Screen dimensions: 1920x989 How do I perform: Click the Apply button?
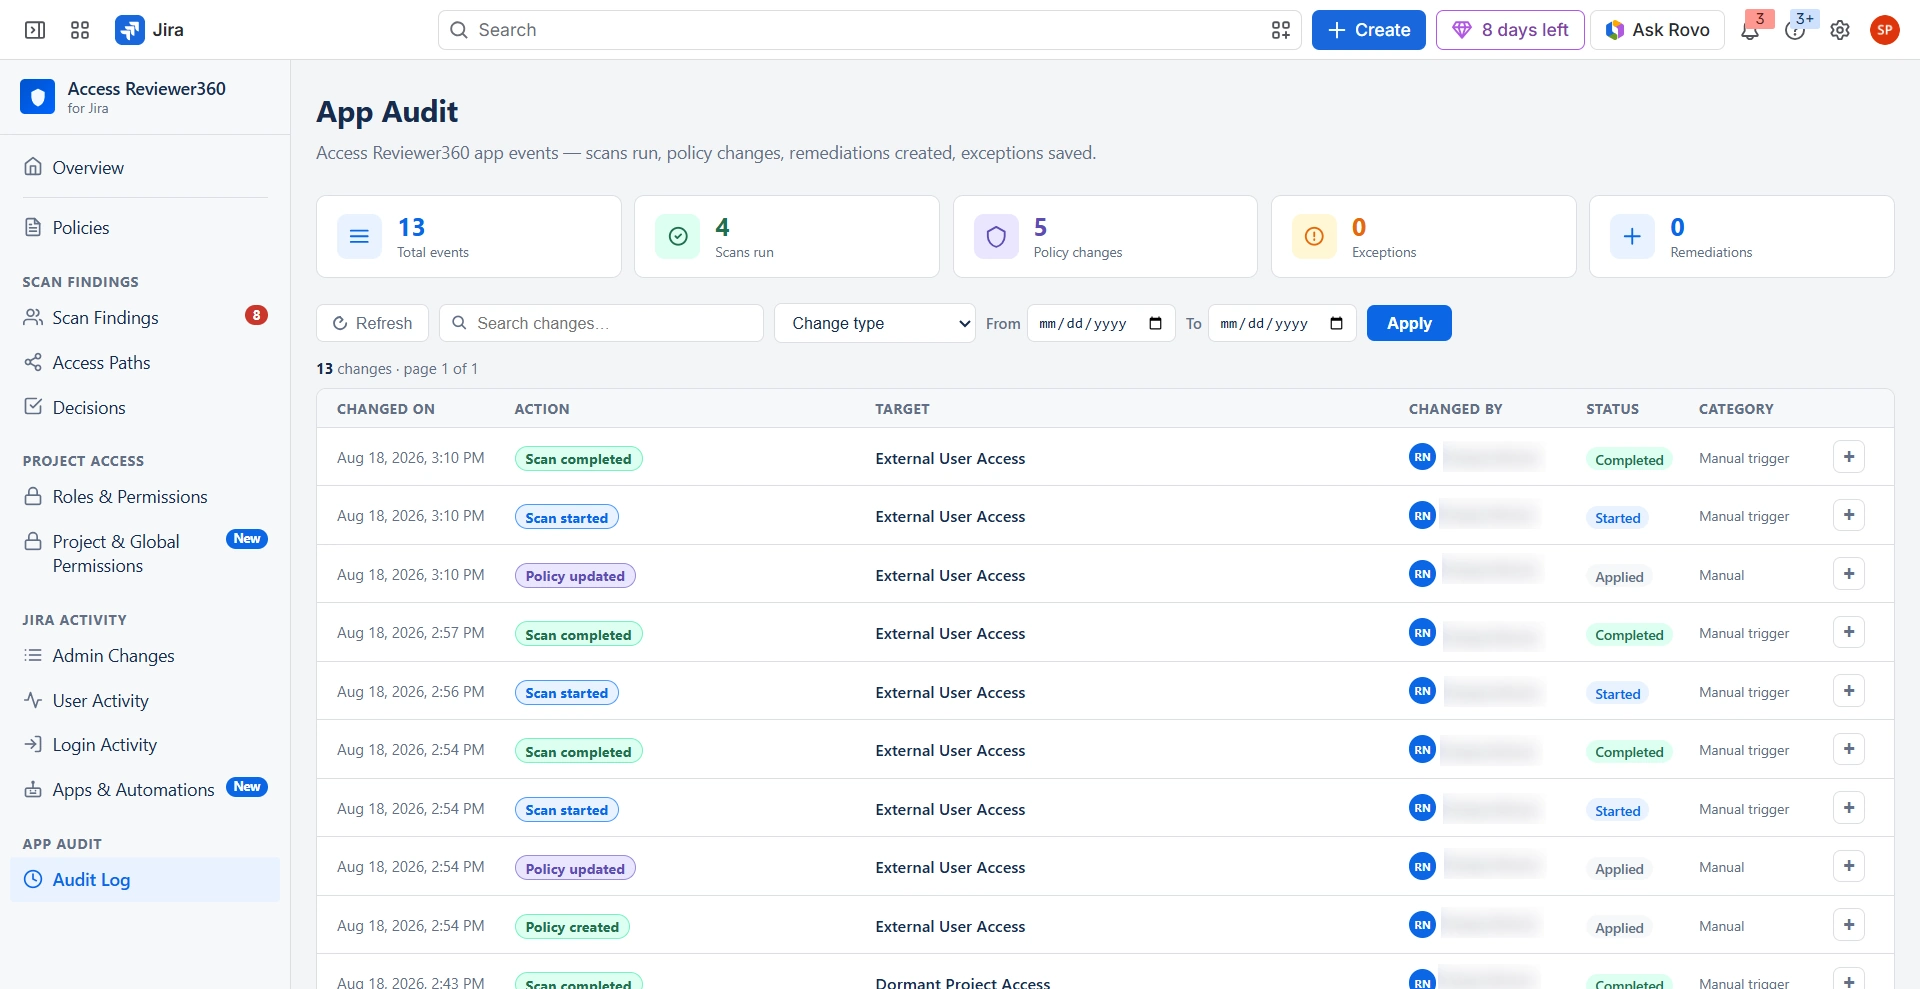point(1409,323)
